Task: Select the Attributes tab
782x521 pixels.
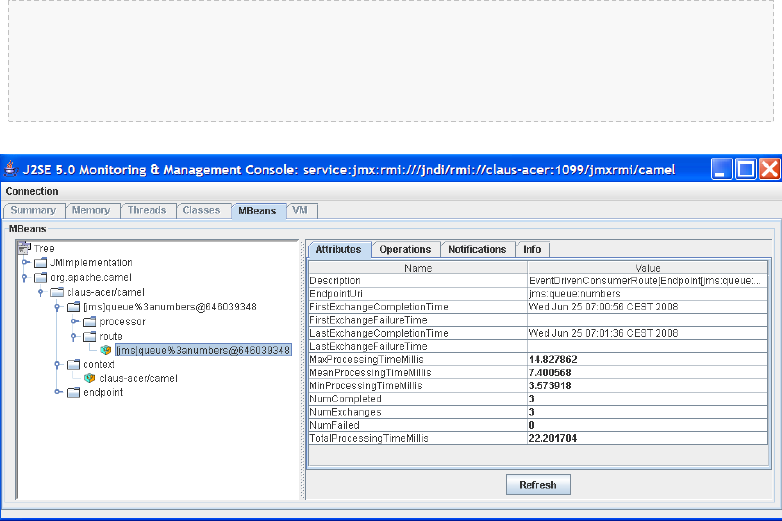Action: (339, 249)
